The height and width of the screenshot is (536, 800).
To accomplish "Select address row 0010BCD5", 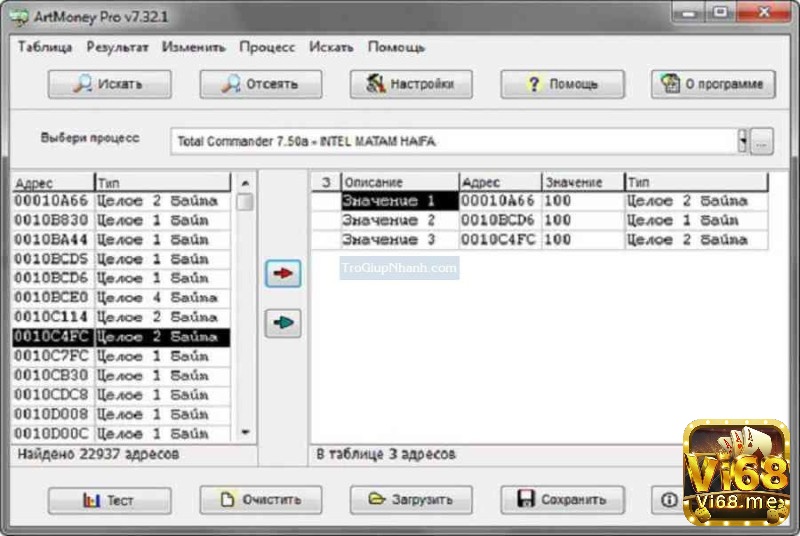I will tap(121, 259).
